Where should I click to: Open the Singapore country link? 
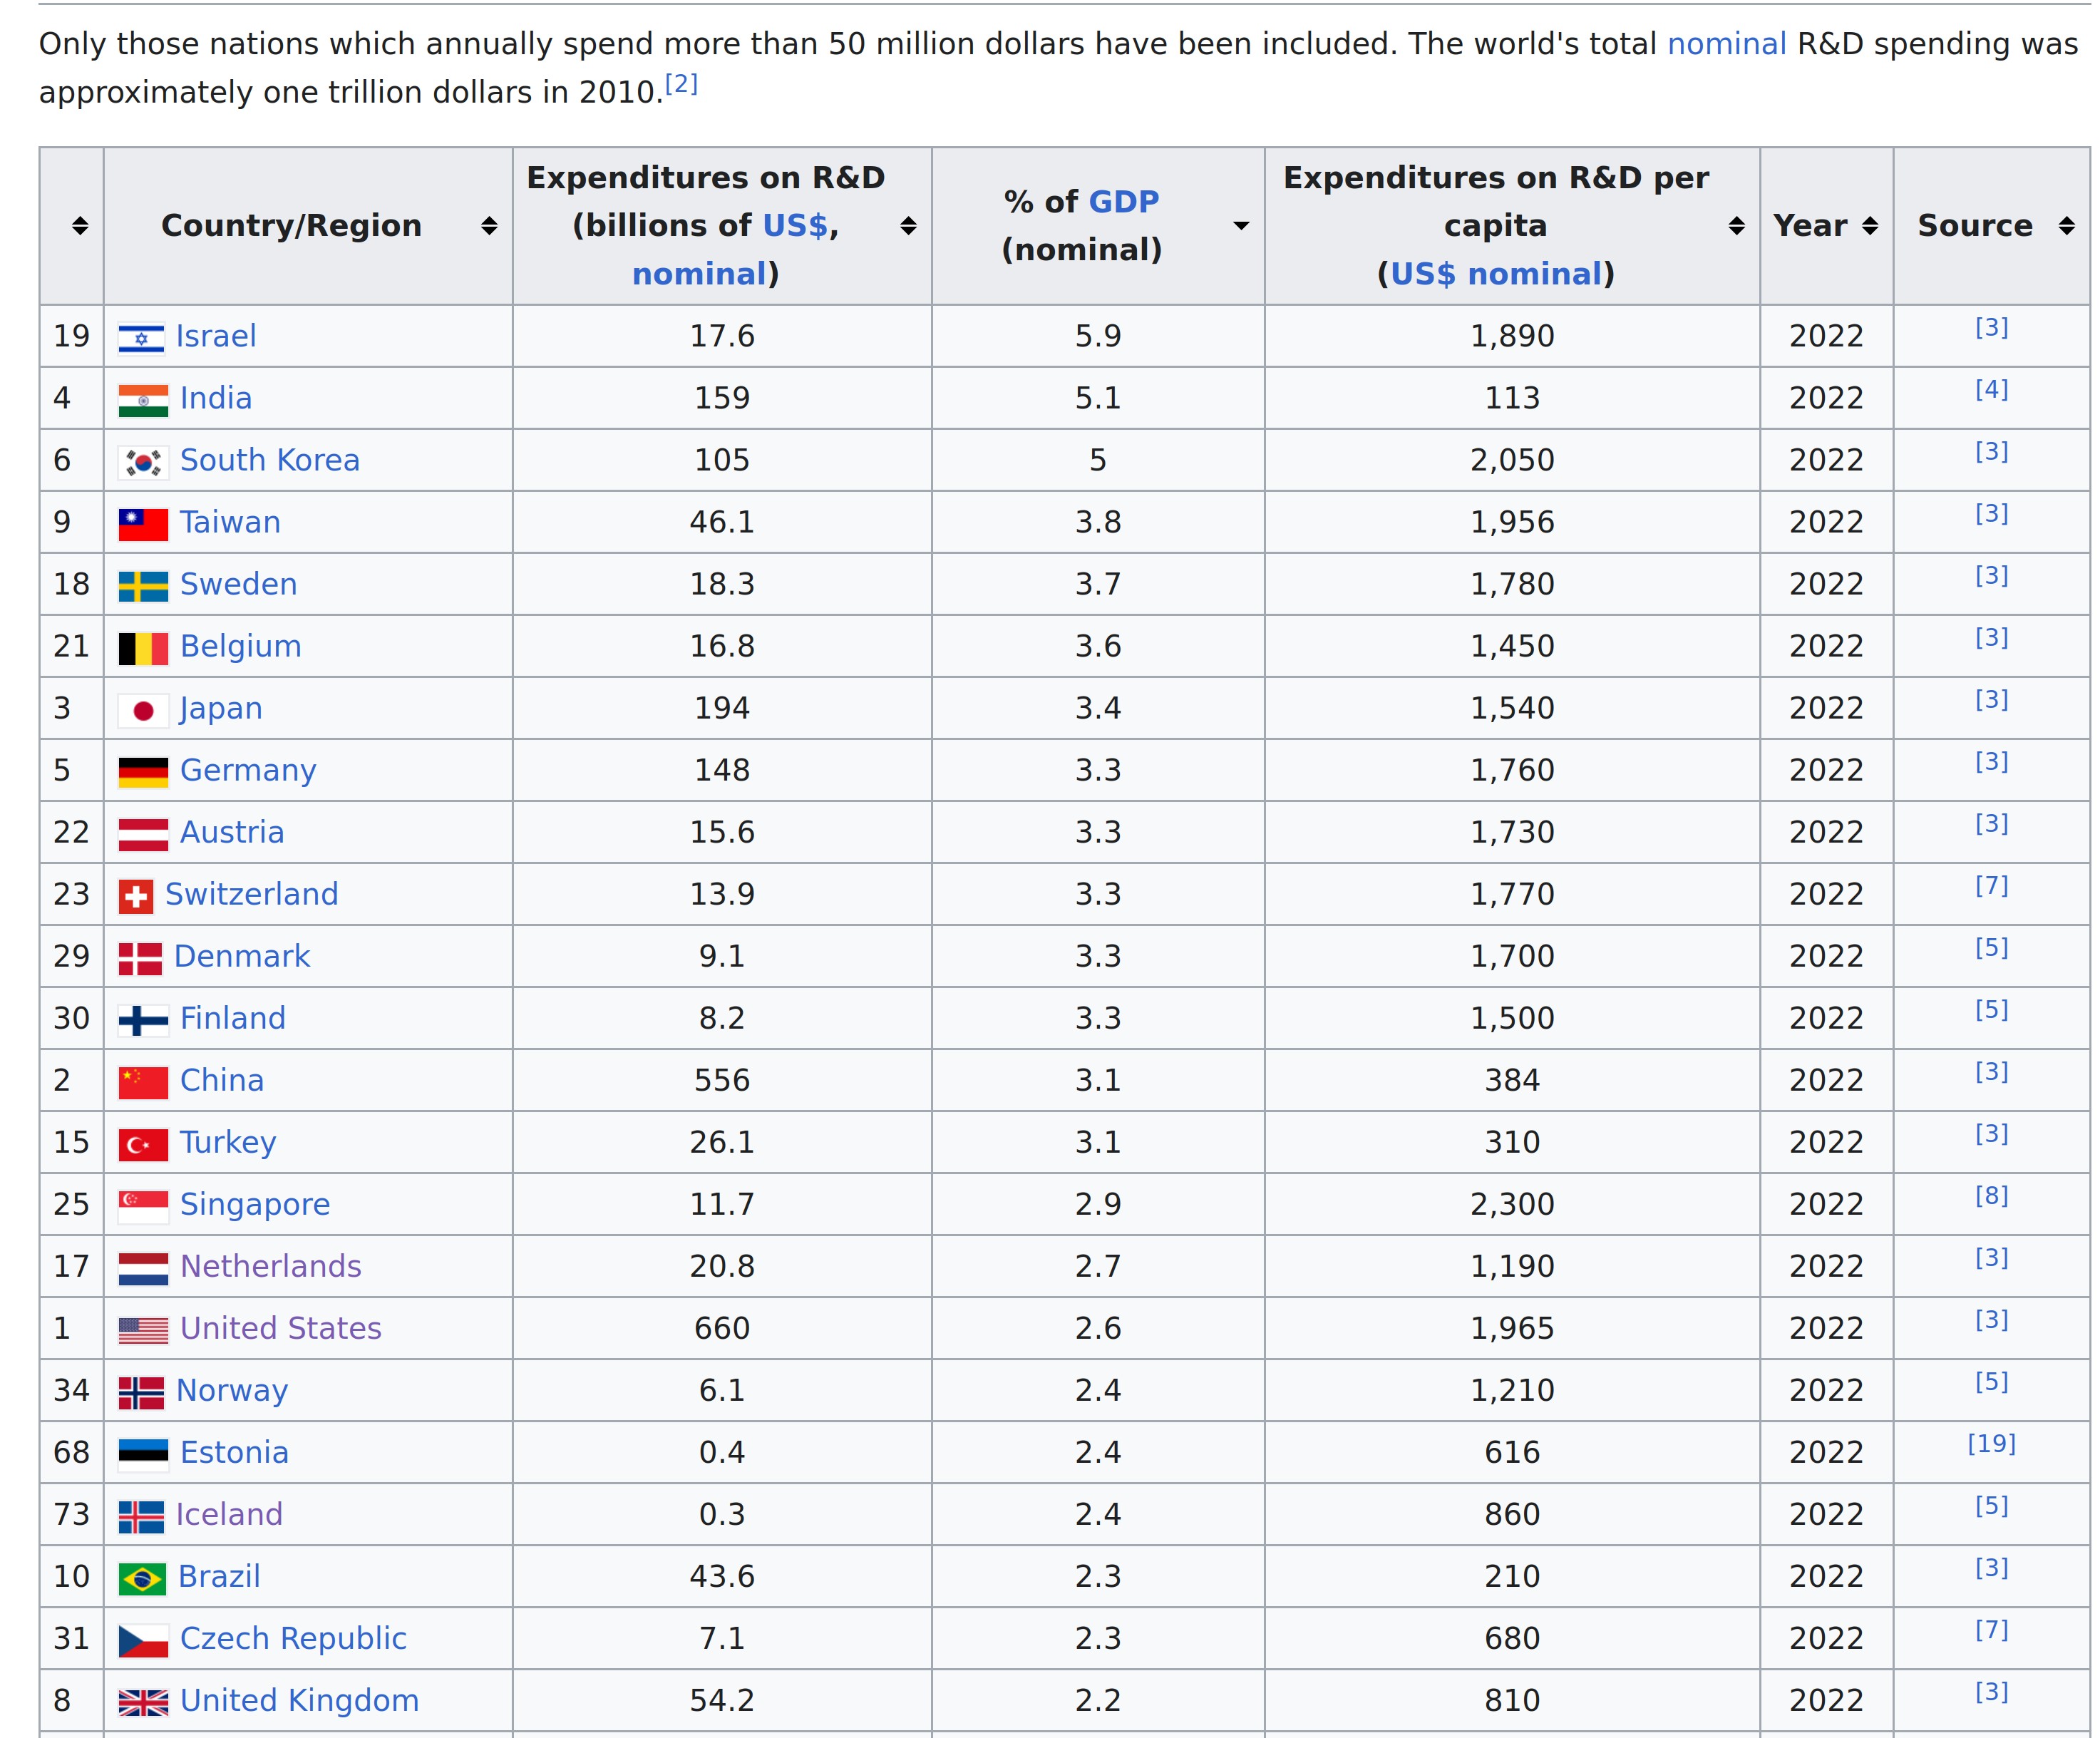255,1204
